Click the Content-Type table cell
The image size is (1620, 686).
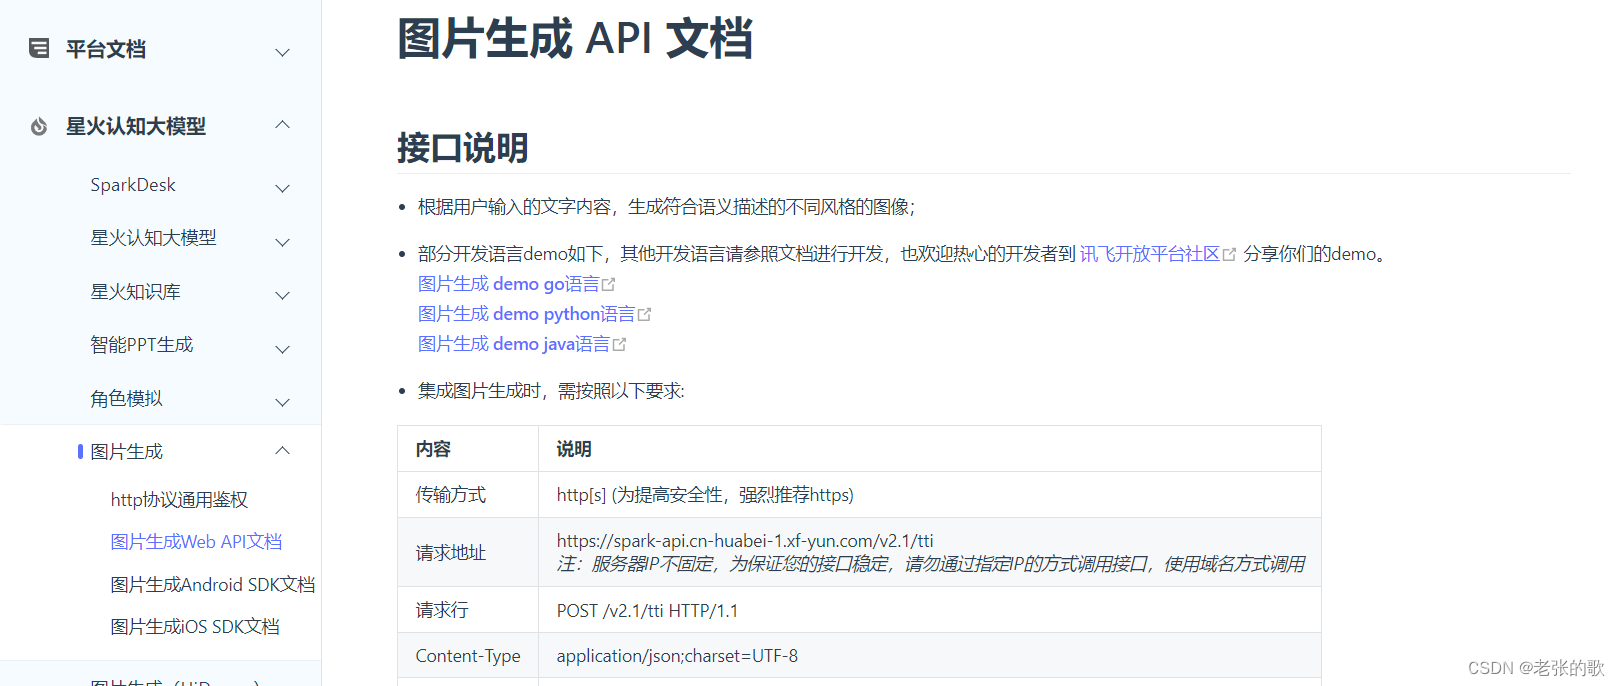(x=468, y=656)
